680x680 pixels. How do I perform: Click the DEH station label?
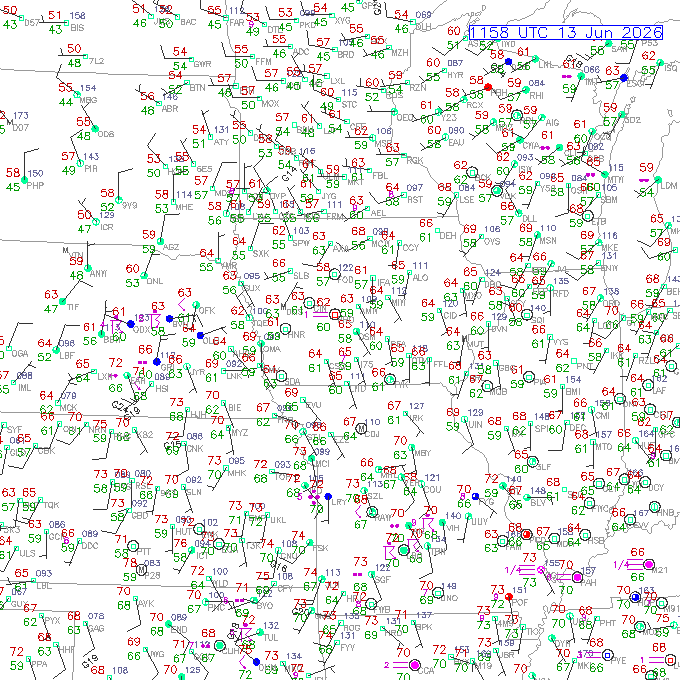click(x=448, y=235)
